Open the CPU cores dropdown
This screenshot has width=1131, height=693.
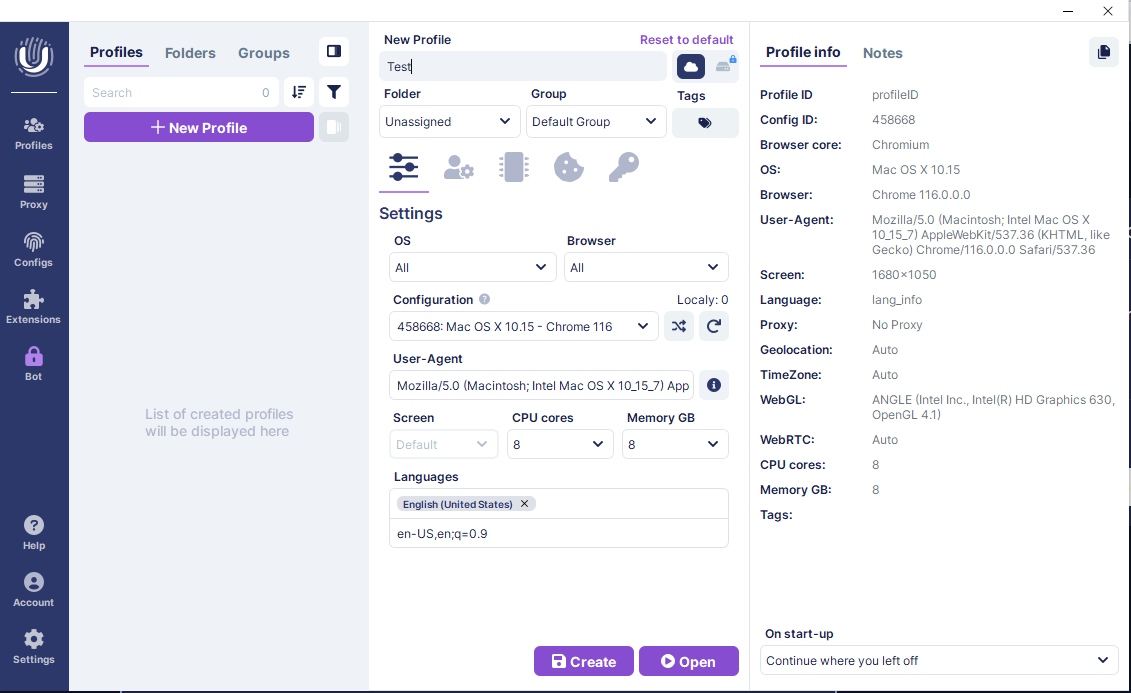pos(560,444)
